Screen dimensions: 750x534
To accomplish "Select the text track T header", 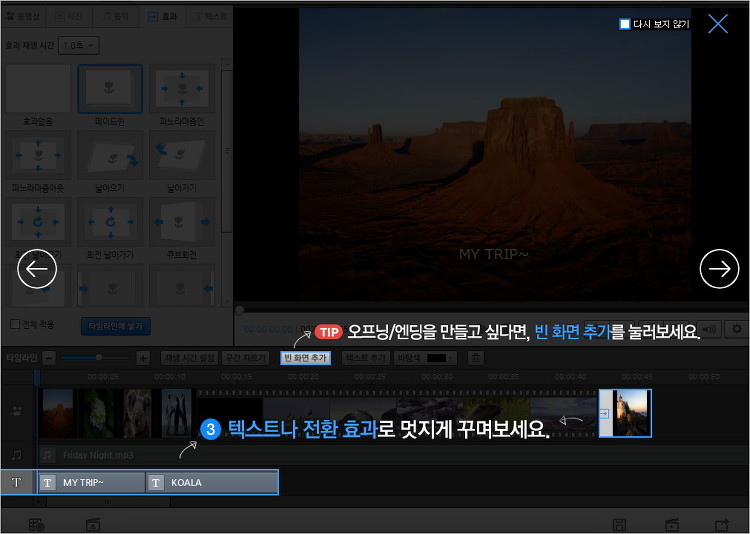I will (16, 482).
